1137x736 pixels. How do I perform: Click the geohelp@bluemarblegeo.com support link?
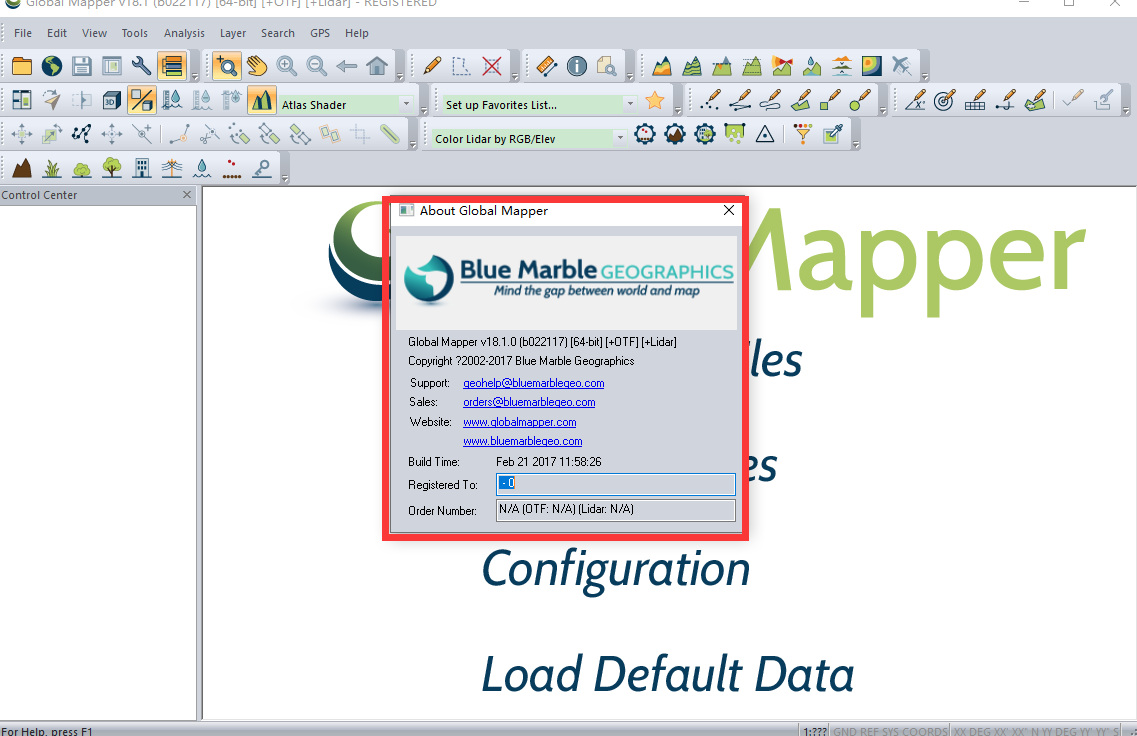pos(533,383)
